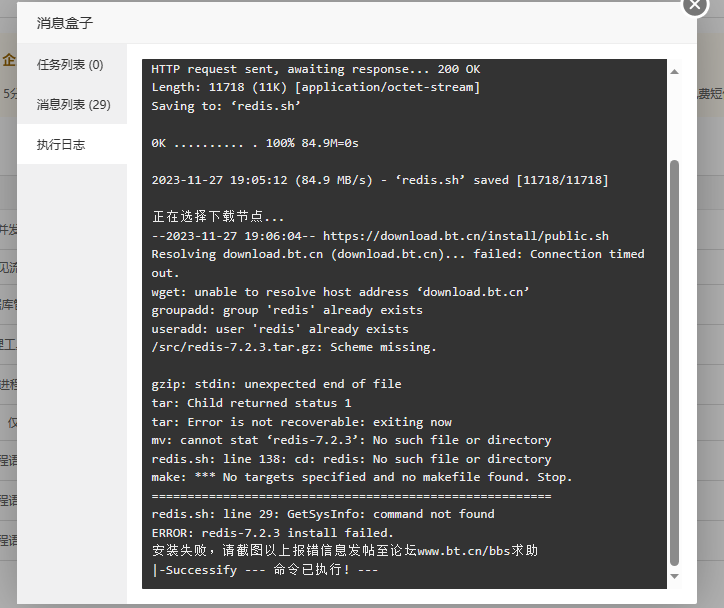This screenshot has width=724, height=608.
Task: Click the download.bt.cn/install/public.sh URL in the log
Action: coord(465,236)
